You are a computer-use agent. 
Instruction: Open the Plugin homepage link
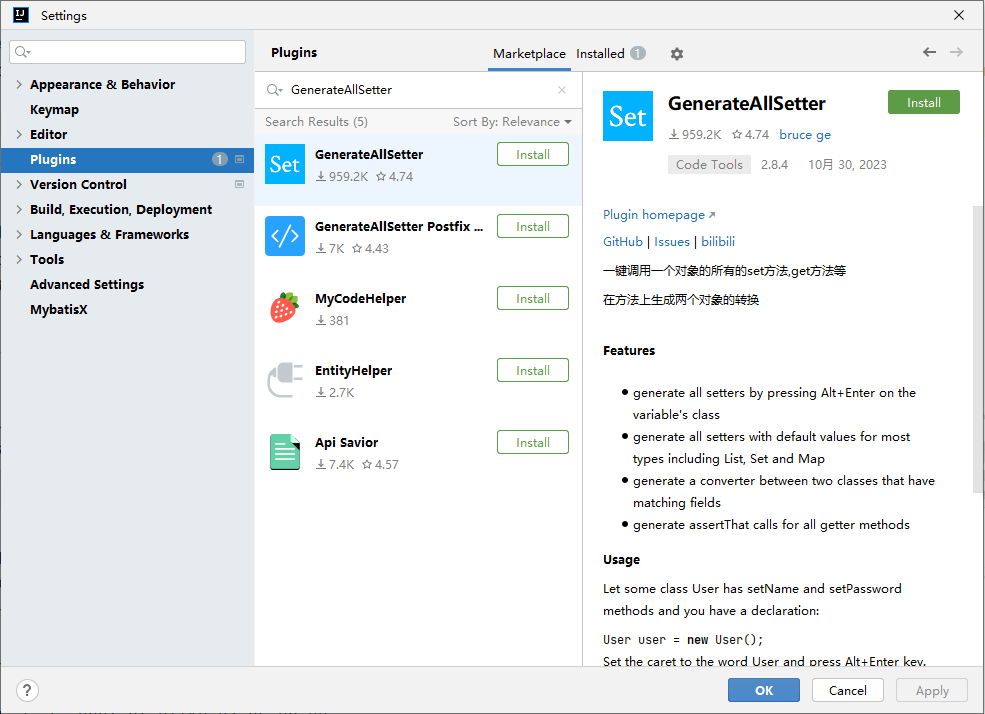click(x=659, y=215)
